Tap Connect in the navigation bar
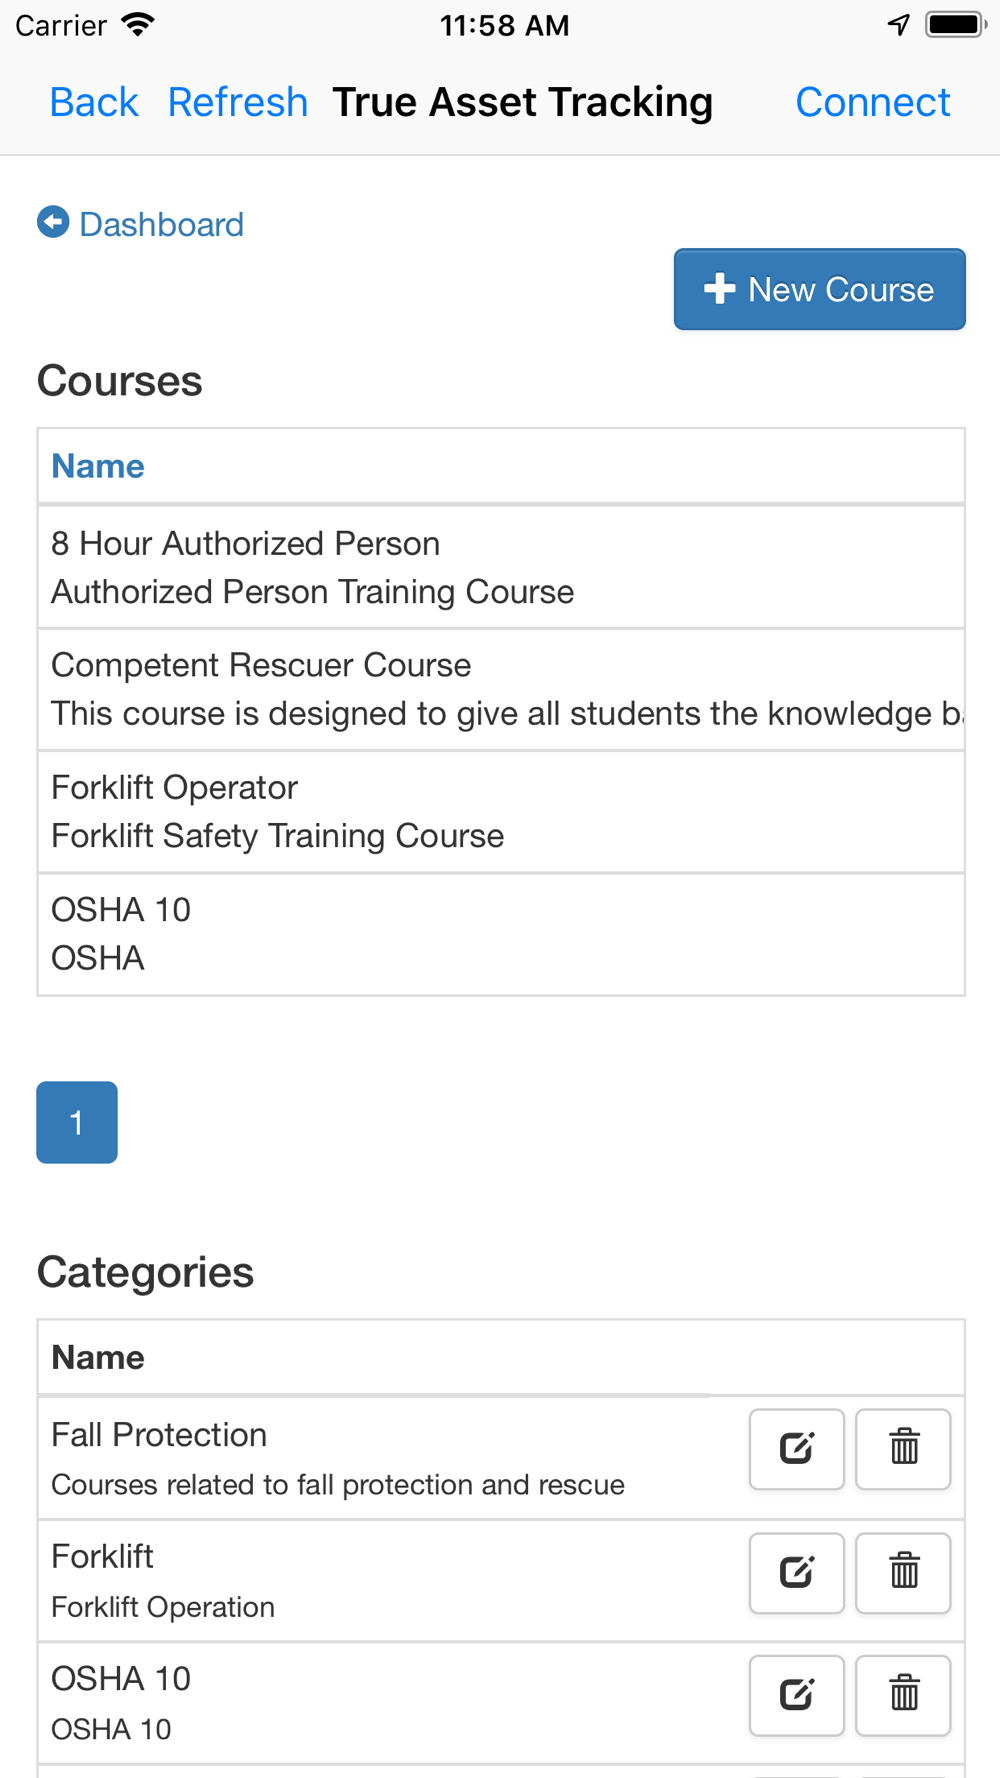The image size is (1000, 1778). click(873, 102)
